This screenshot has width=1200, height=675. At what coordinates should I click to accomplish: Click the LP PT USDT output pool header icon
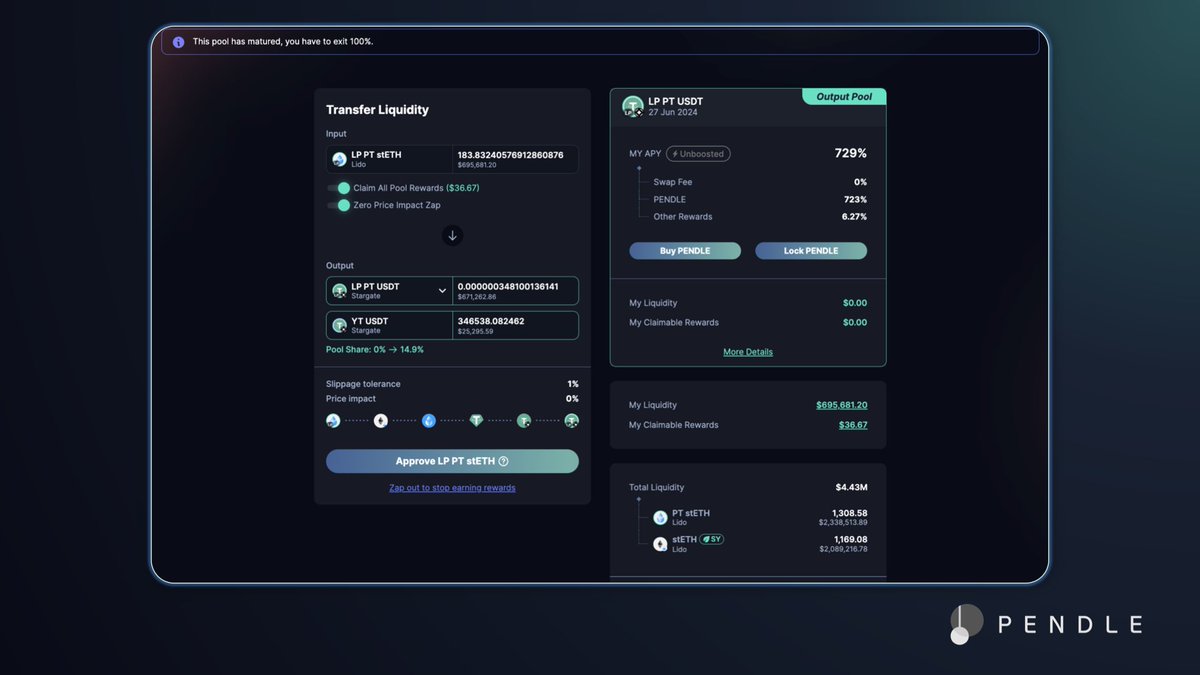pyautogui.click(x=632, y=106)
